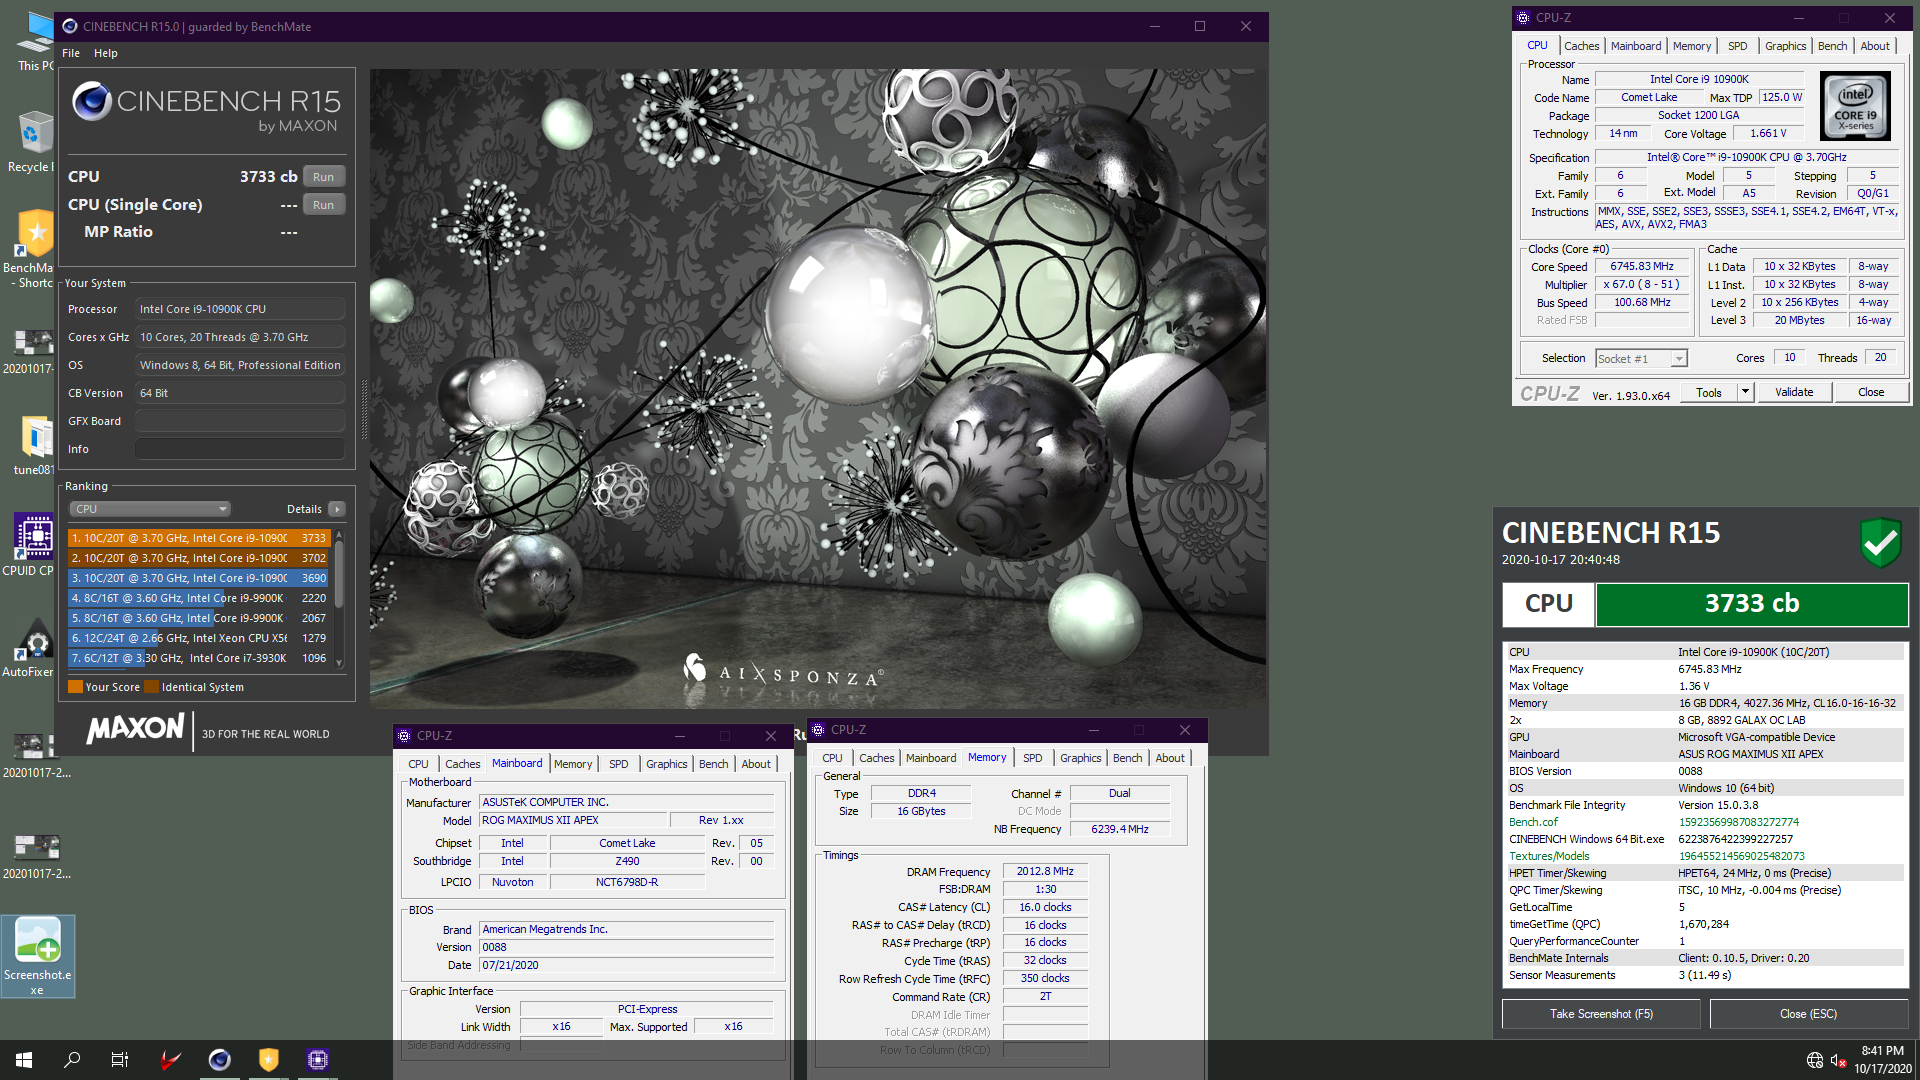Click the Ranking list vertical scrollbar

click(339, 598)
